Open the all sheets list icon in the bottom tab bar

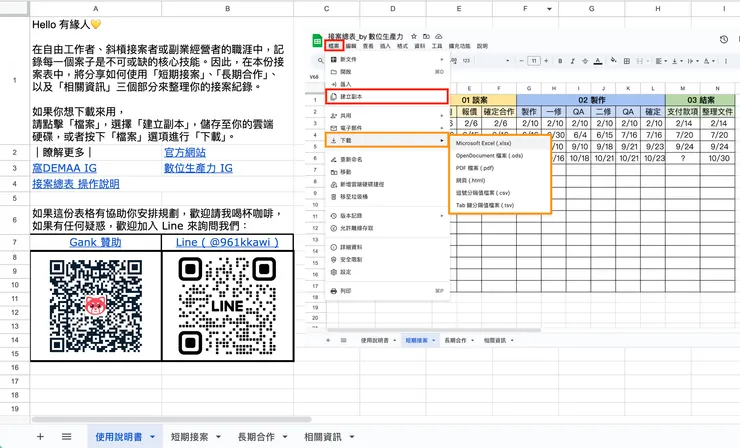click(67, 437)
